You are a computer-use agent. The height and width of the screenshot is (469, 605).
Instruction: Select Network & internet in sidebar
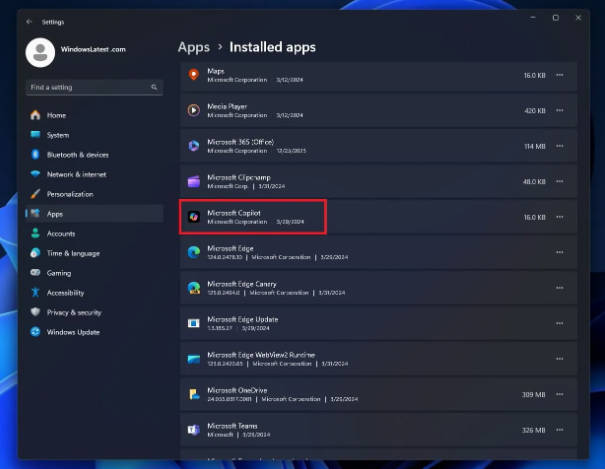tap(95, 174)
